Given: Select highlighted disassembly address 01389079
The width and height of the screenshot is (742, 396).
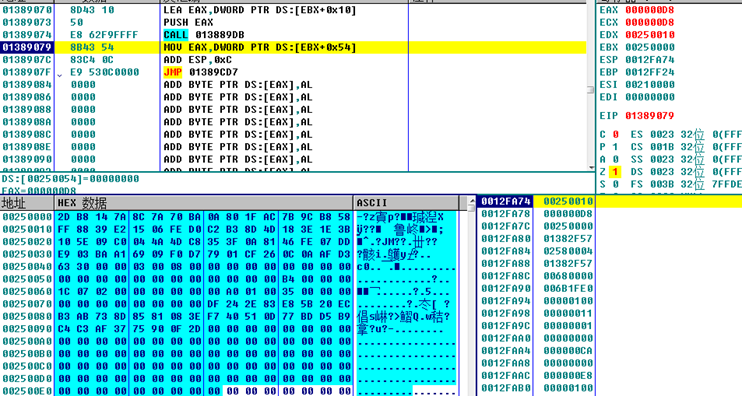Looking at the screenshot, I should 27,47.
